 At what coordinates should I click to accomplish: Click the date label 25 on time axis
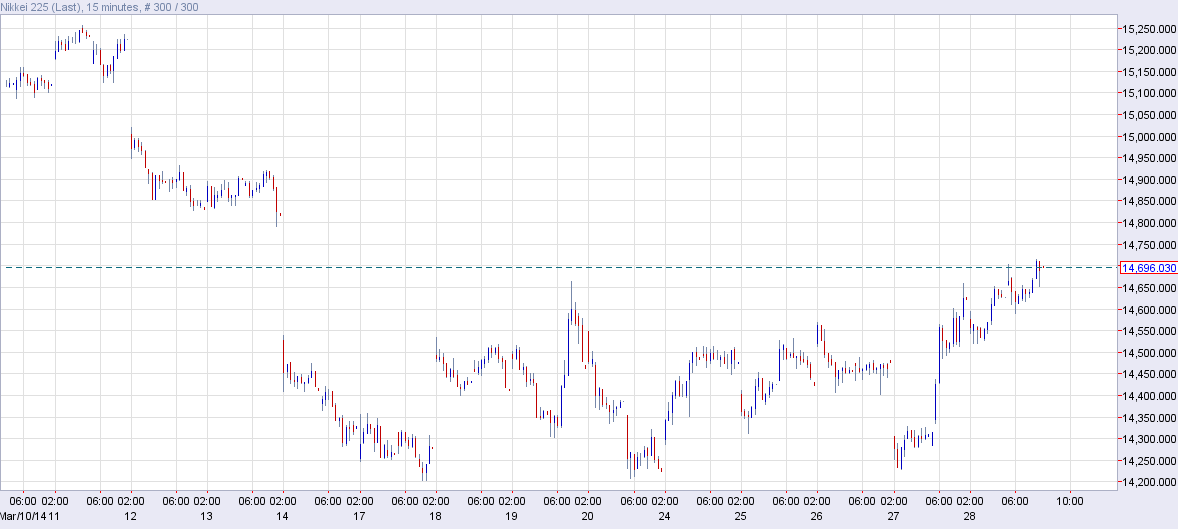(740, 516)
